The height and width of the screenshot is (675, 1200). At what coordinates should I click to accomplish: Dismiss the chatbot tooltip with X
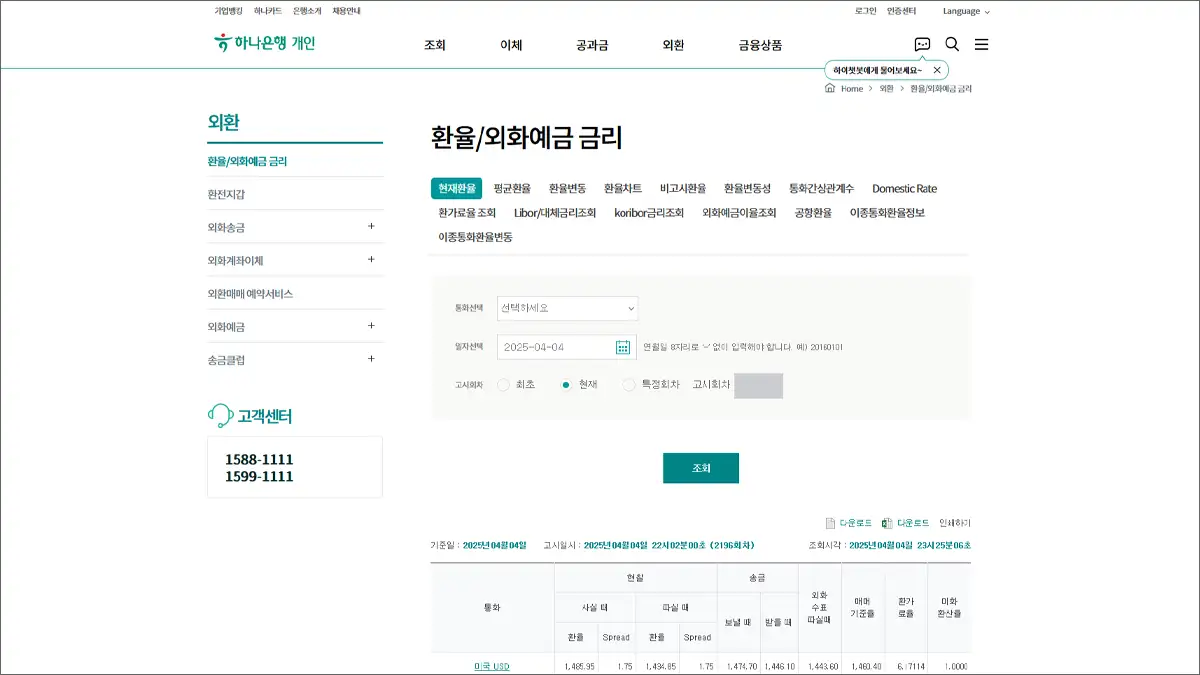pos(936,69)
